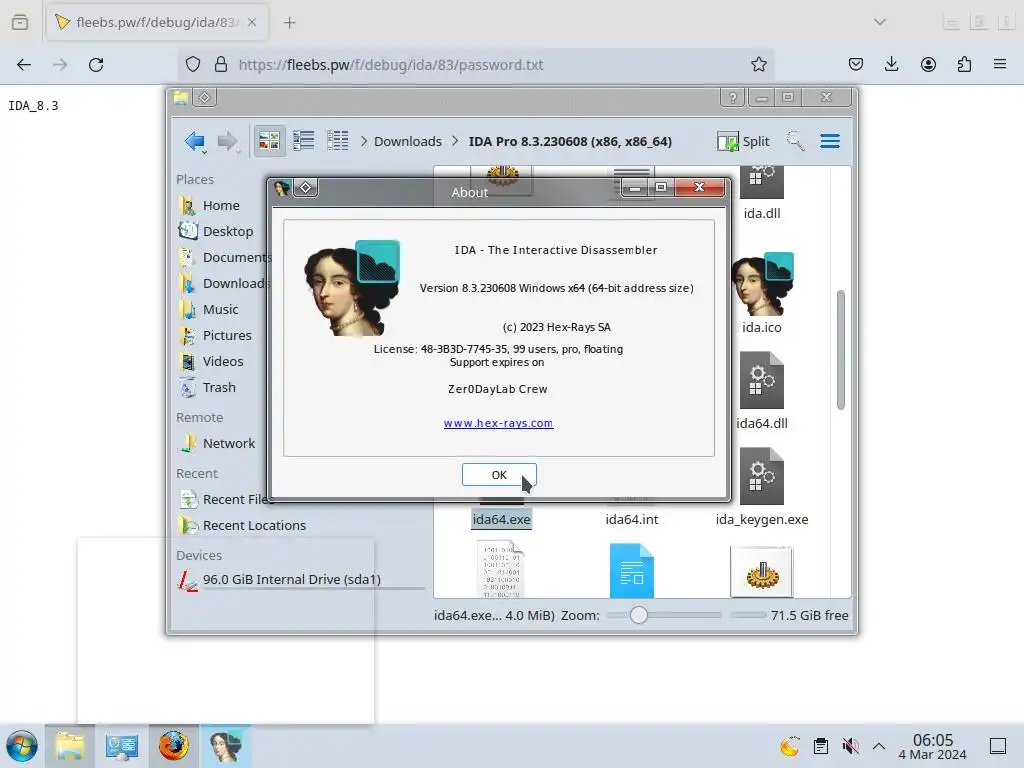Toggle file manager on-all-desktops pin
Screen dimensions: 1024x768
pyautogui.click(x=204, y=98)
